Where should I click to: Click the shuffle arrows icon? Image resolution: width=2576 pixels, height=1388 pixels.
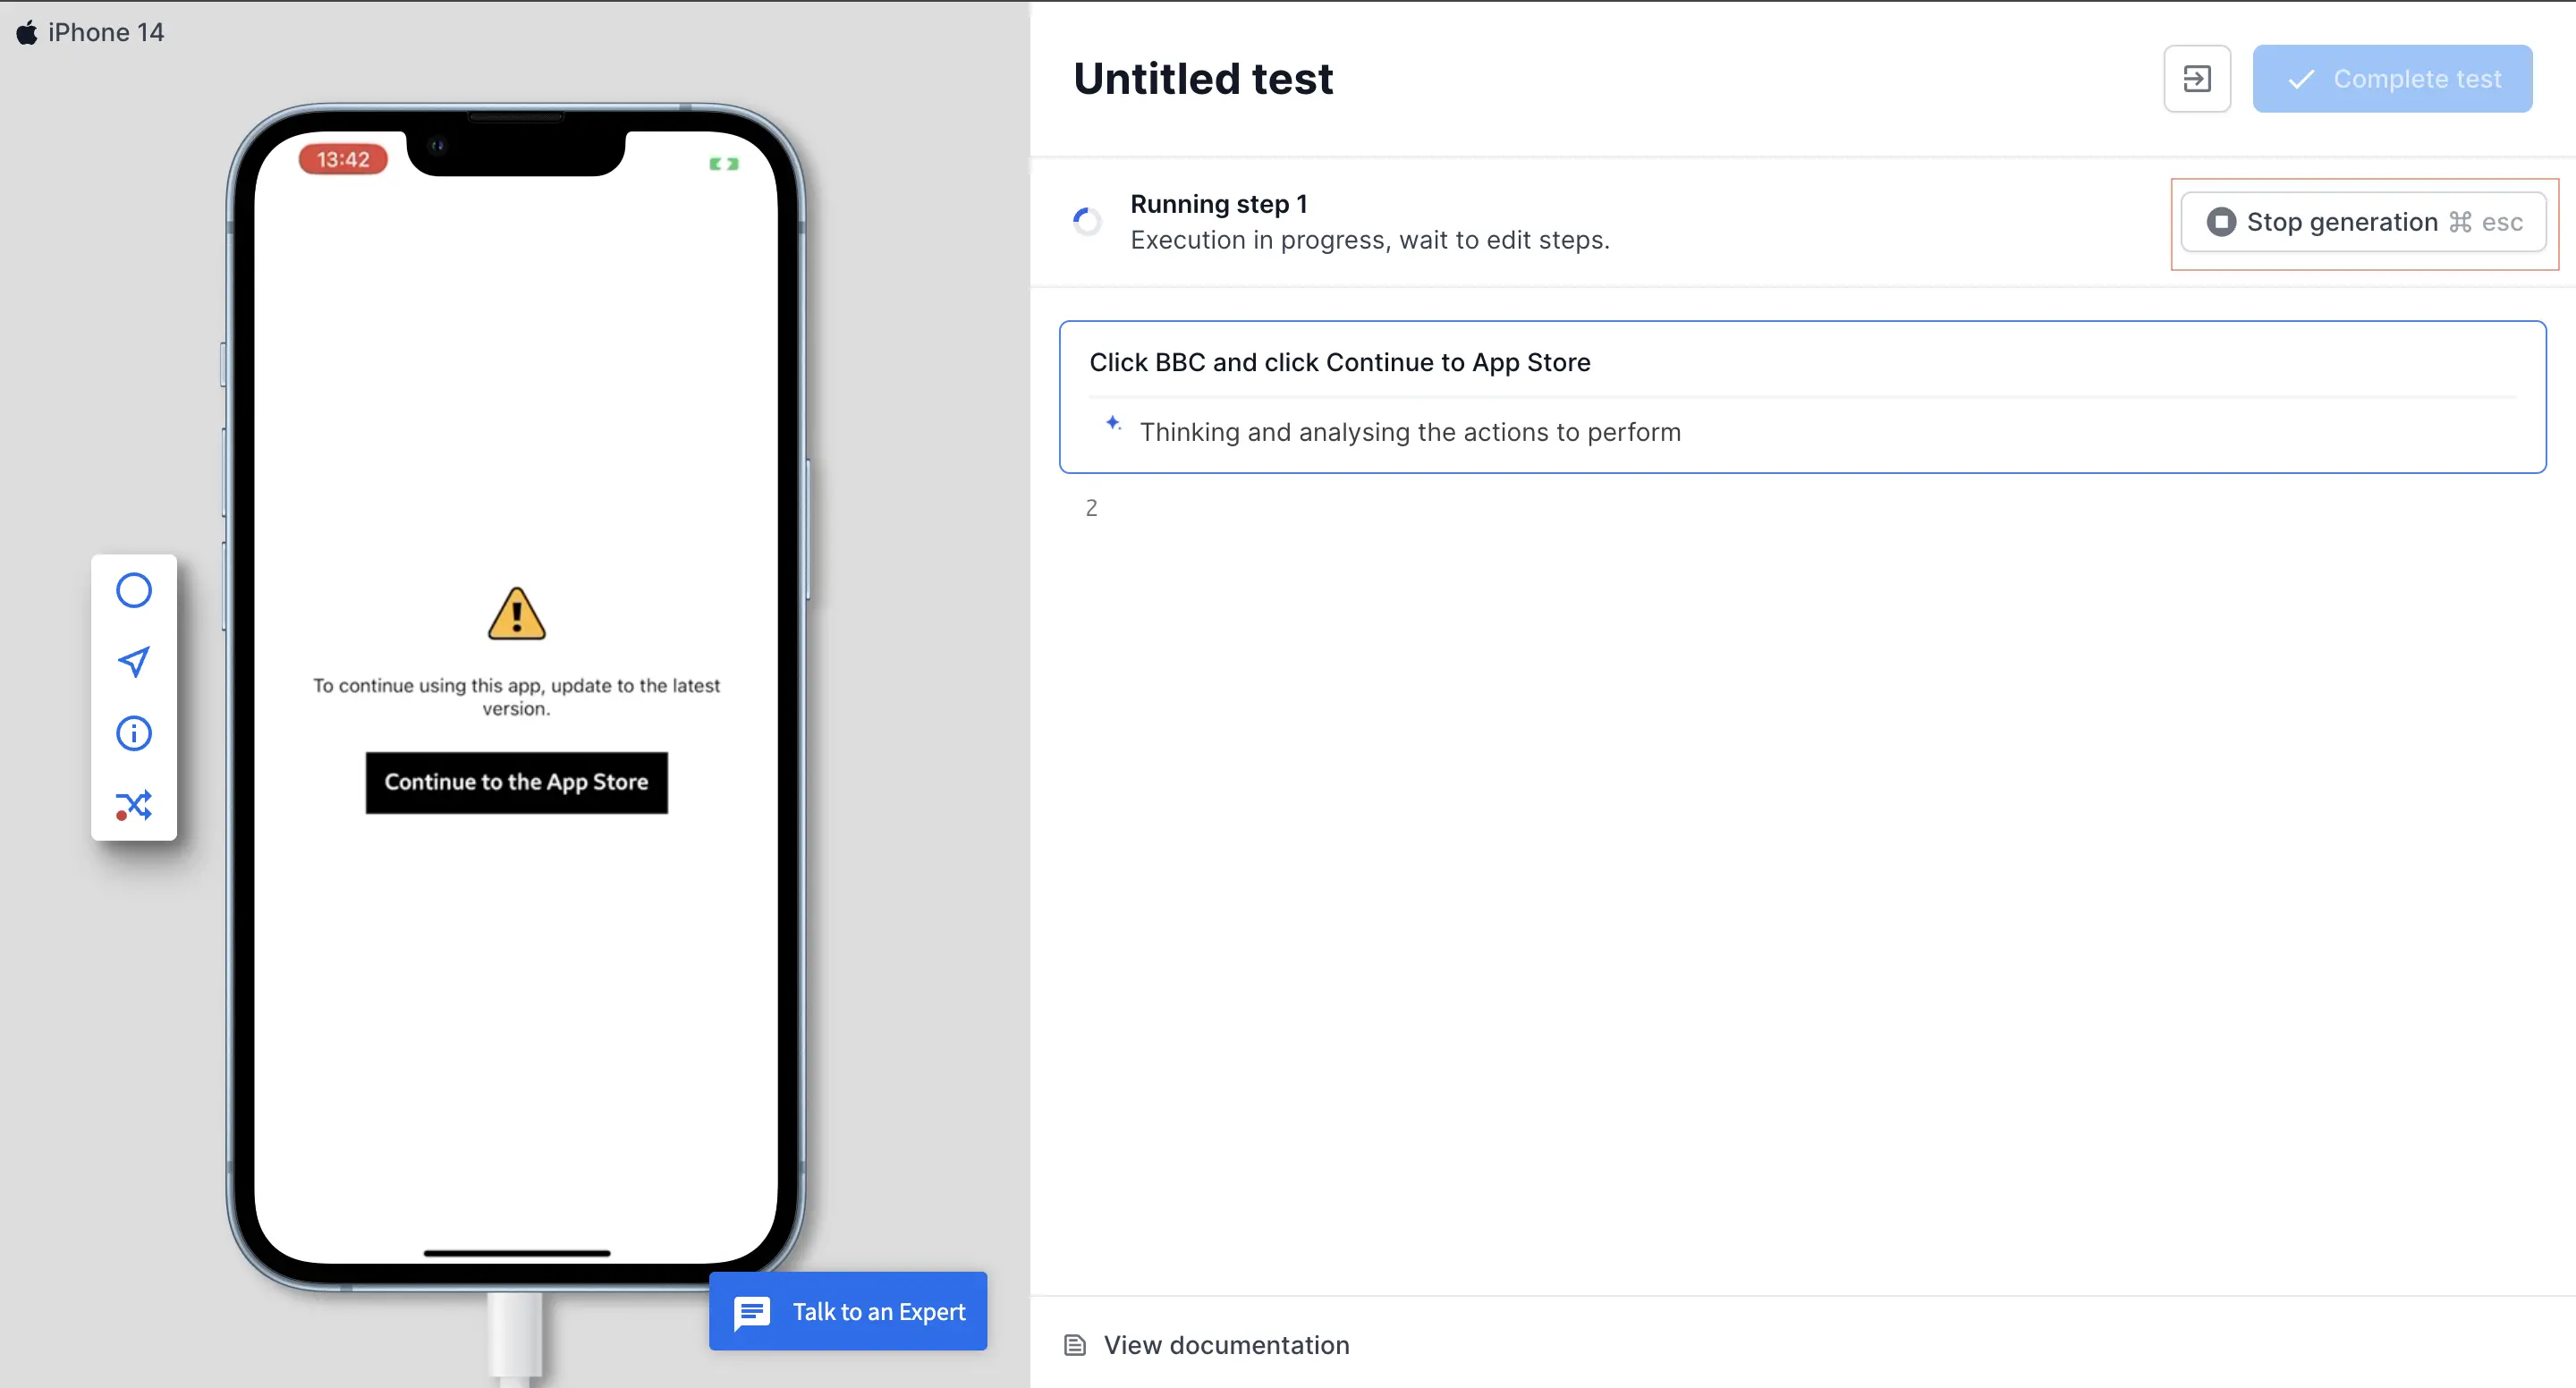[134, 805]
